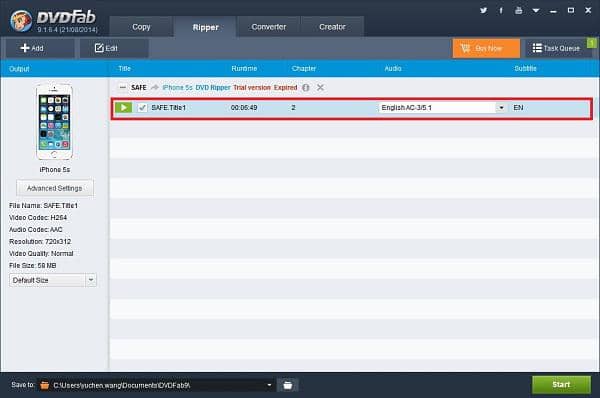
Task: Click the Add button
Action: click(40, 48)
